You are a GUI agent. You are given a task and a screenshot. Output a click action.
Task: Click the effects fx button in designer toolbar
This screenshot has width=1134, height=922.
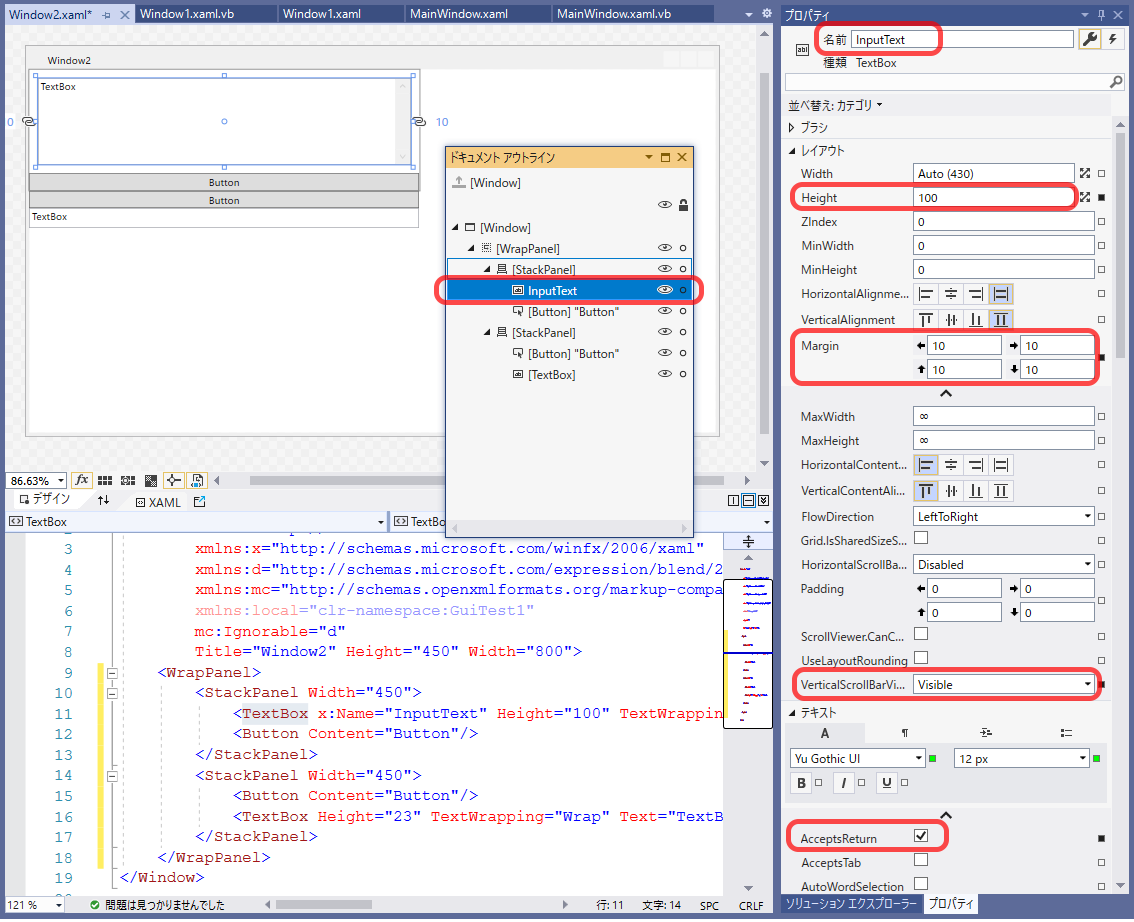coord(82,480)
